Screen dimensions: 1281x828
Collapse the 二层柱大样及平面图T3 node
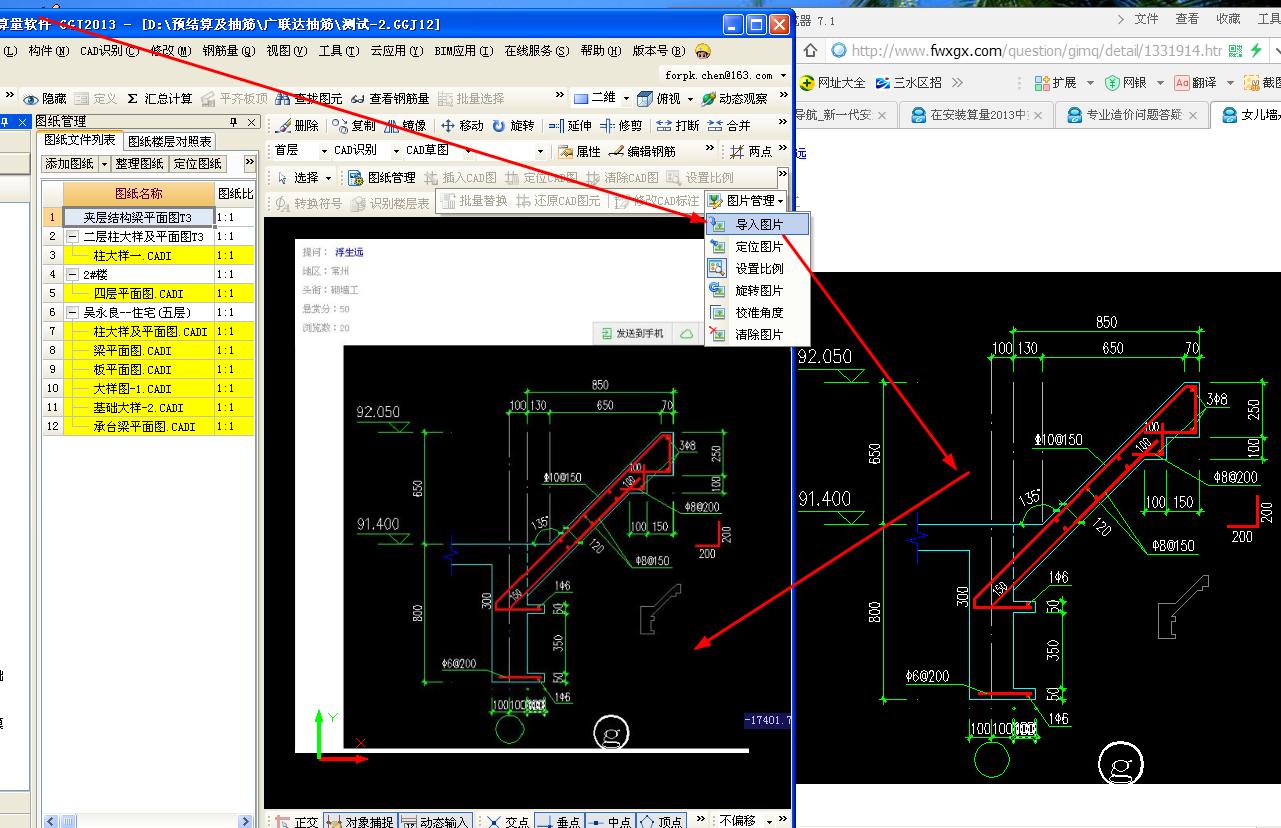(73, 237)
